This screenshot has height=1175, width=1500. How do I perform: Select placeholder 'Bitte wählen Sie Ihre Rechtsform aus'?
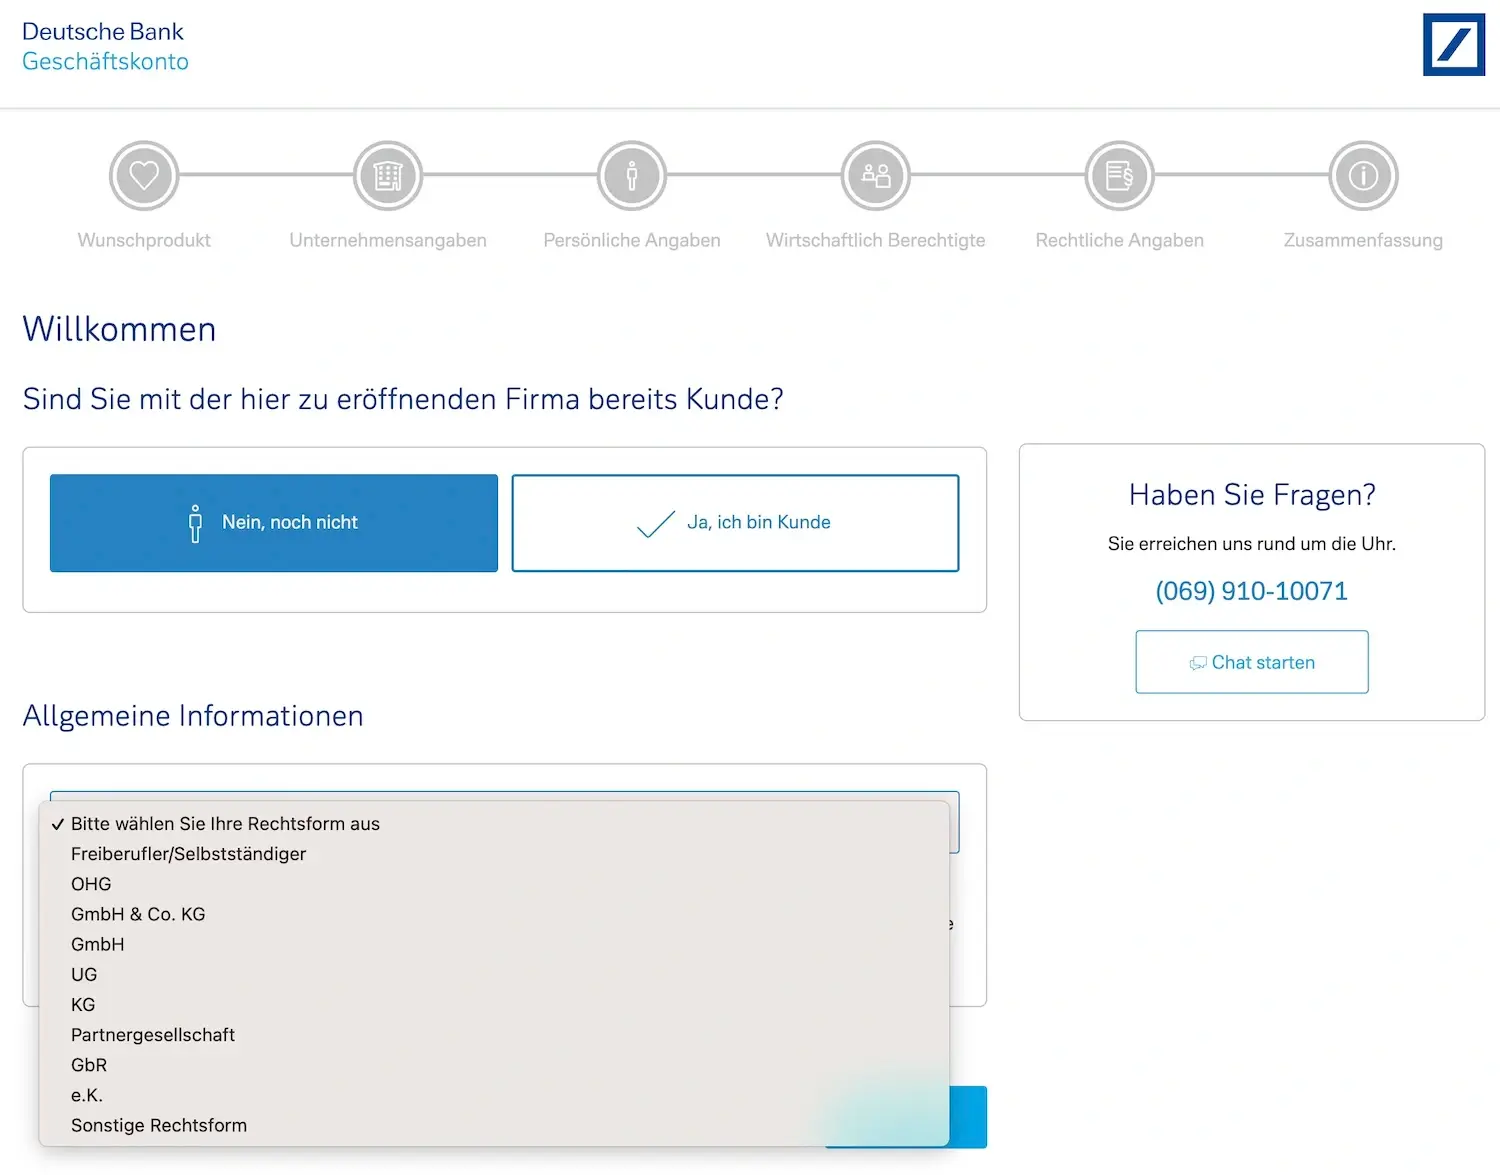494,824
